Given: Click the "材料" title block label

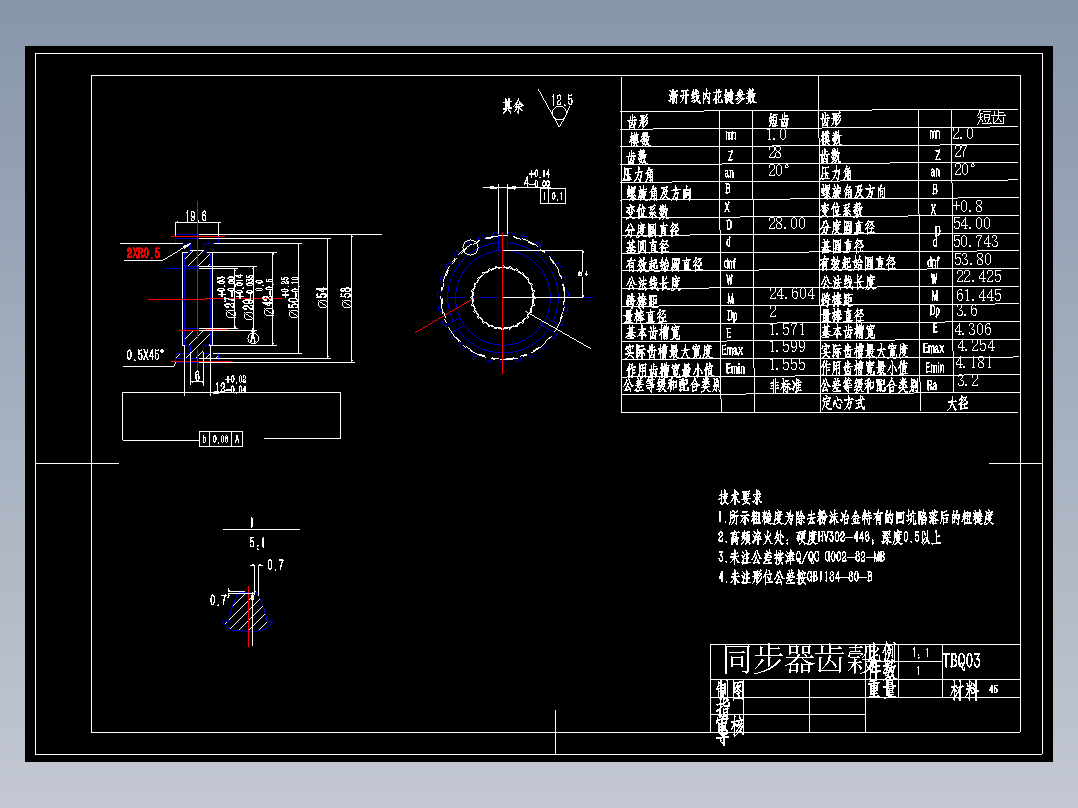Looking at the screenshot, I should coord(964,690).
